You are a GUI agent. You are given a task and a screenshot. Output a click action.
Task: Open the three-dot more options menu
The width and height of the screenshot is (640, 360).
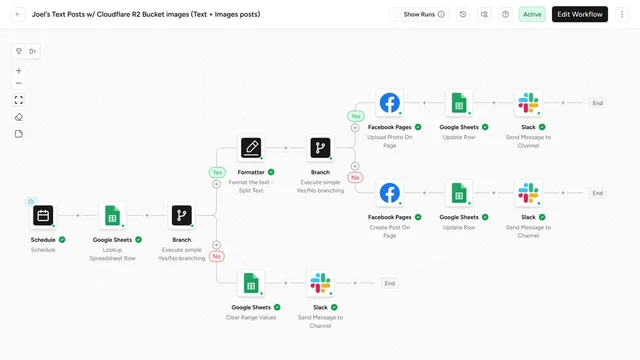click(622, 14)
